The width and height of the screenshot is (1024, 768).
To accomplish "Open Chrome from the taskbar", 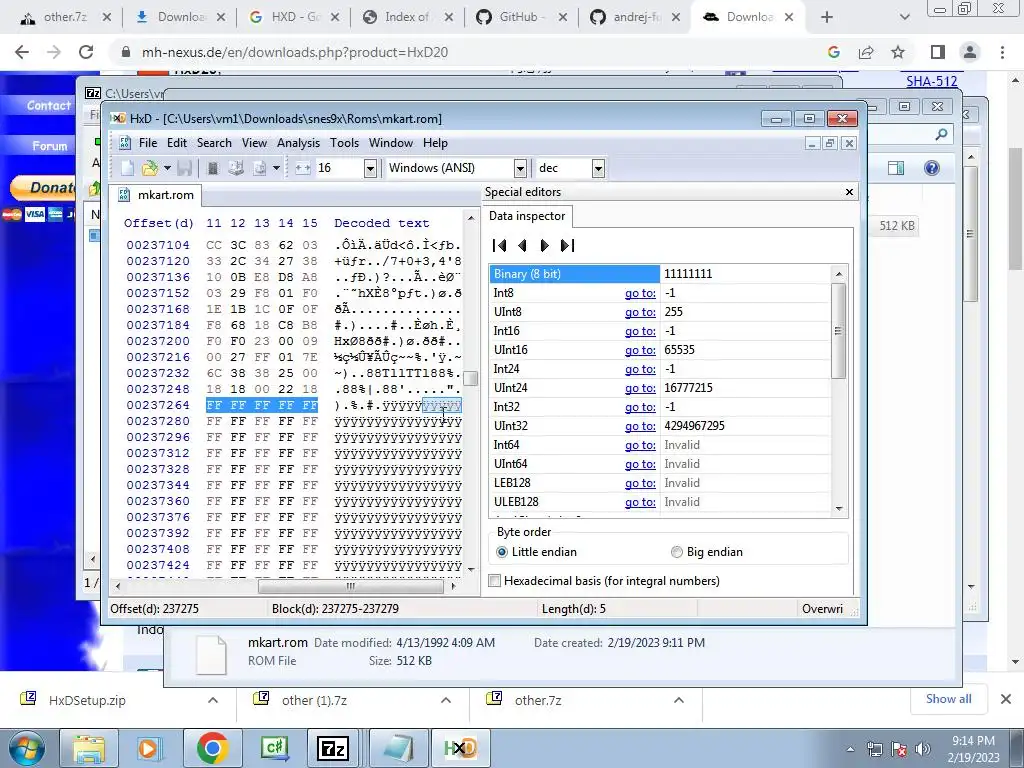I will [212, 748].
